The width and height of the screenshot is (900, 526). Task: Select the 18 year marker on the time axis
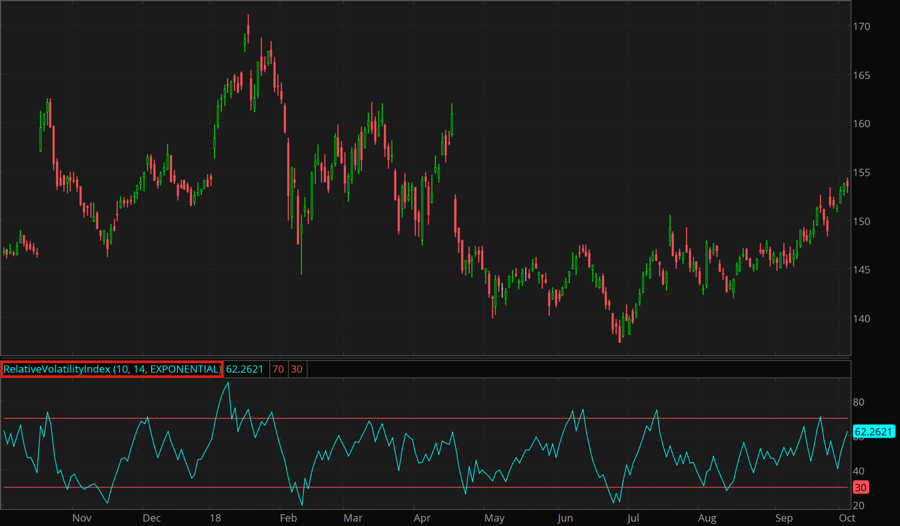(x=215, y=518)
